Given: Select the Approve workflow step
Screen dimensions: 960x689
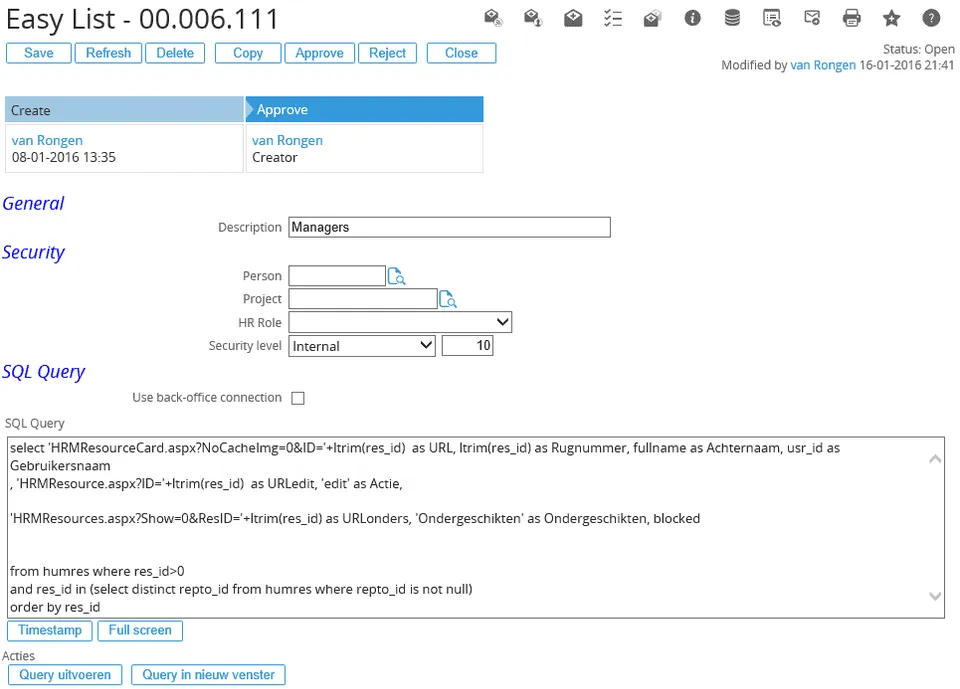Looking at the screenshot, I should [x=365, y=110].
